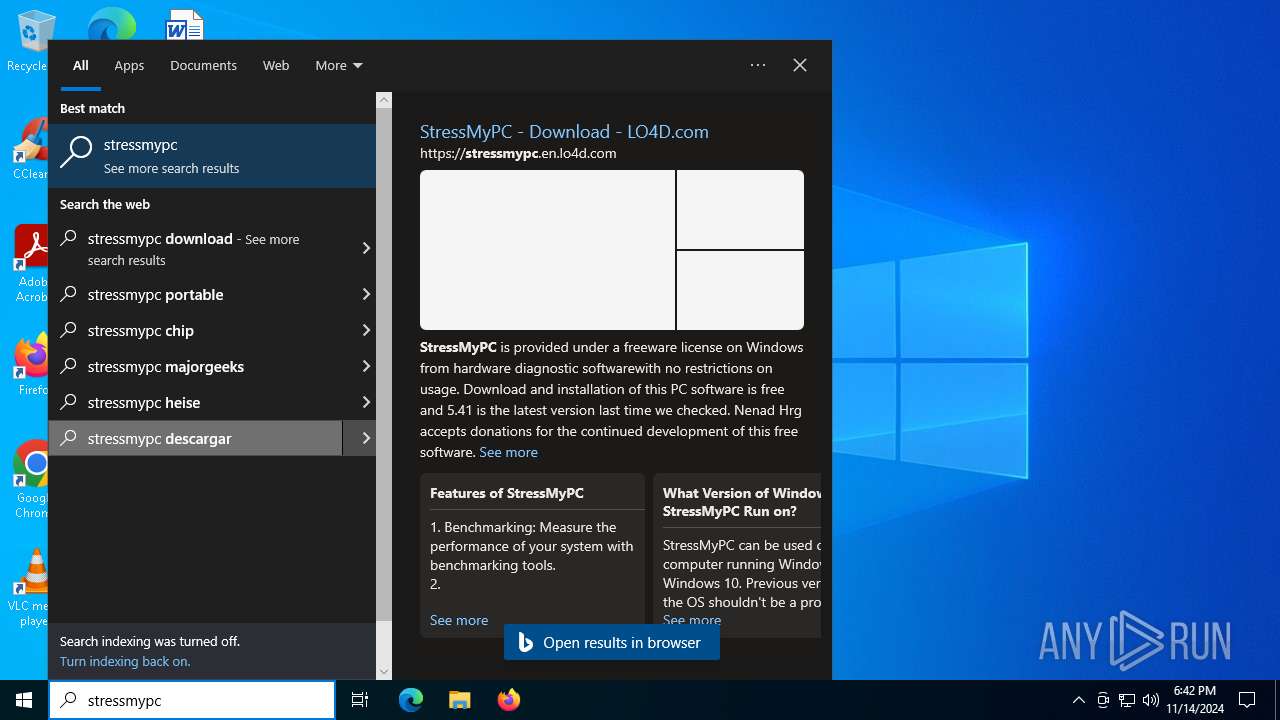The height and width of the screenshot is (720, 1280).
Task: Click the upper small preview thumbnail
Action: (740, 209)
